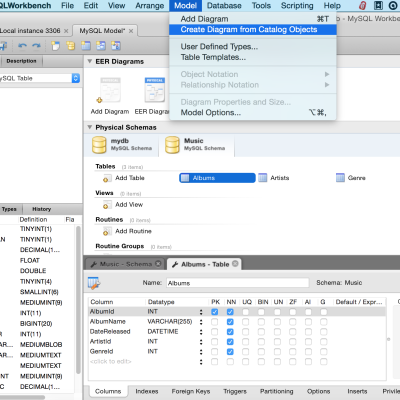Screen dimensions: 400x400
Task: Toggle NN checkbox for AlbumId
Action: pos(230,312)
